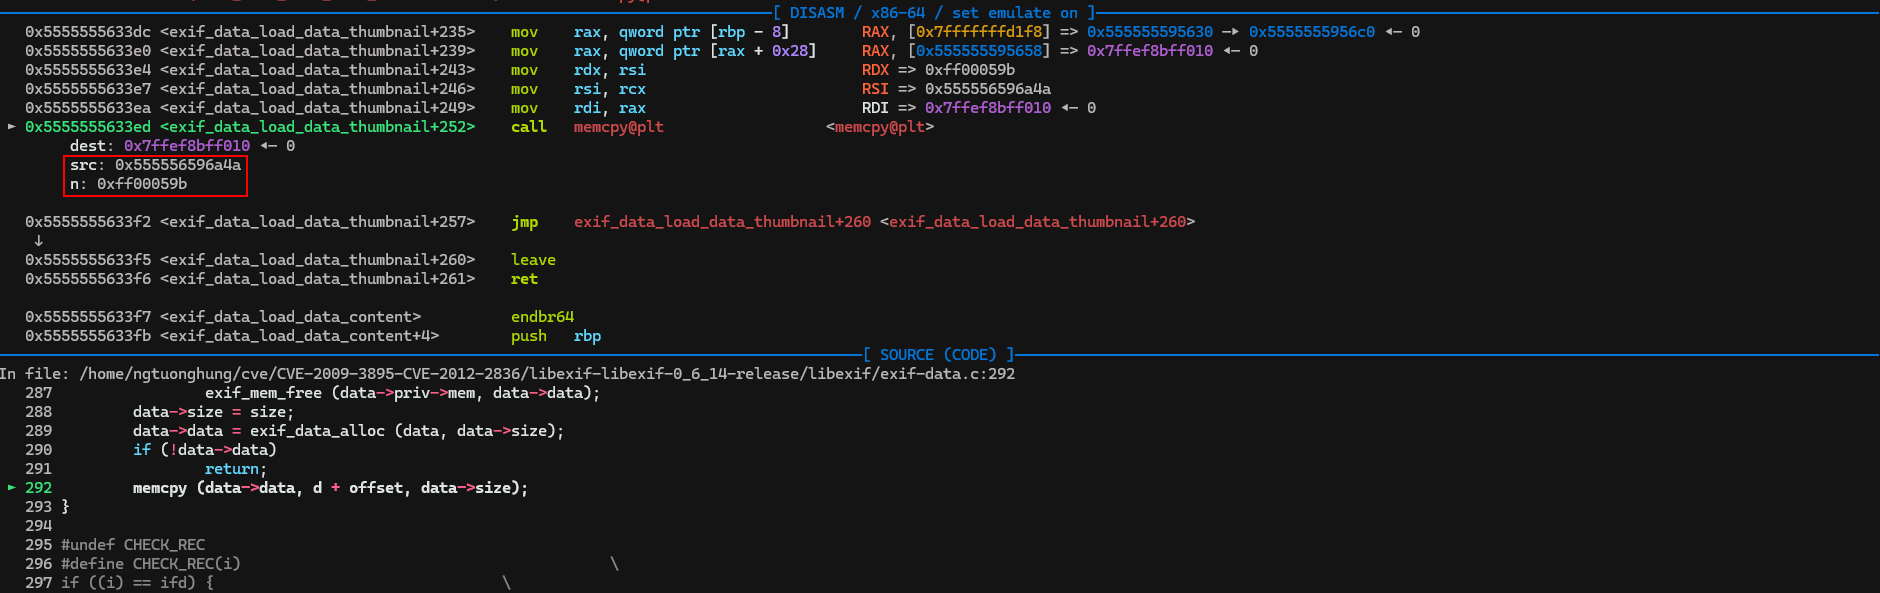
Task: Click the call mnemonic at thumbnail+252
Action: tap(528, 127)
